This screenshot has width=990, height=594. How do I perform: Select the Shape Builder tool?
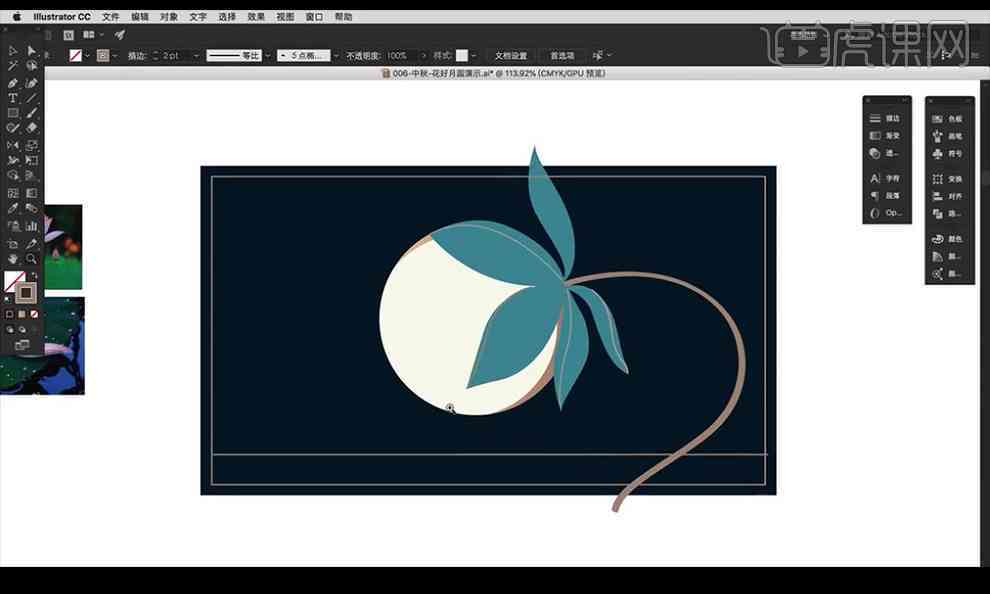[13, 175]
